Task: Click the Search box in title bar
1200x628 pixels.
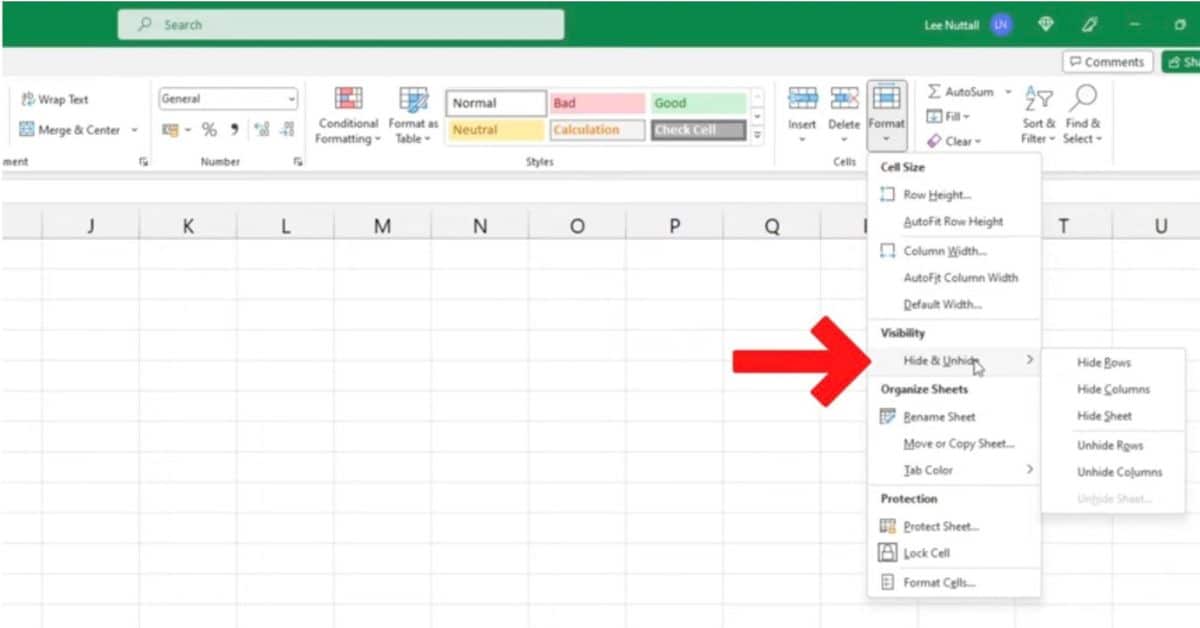Action: (341, 25)
